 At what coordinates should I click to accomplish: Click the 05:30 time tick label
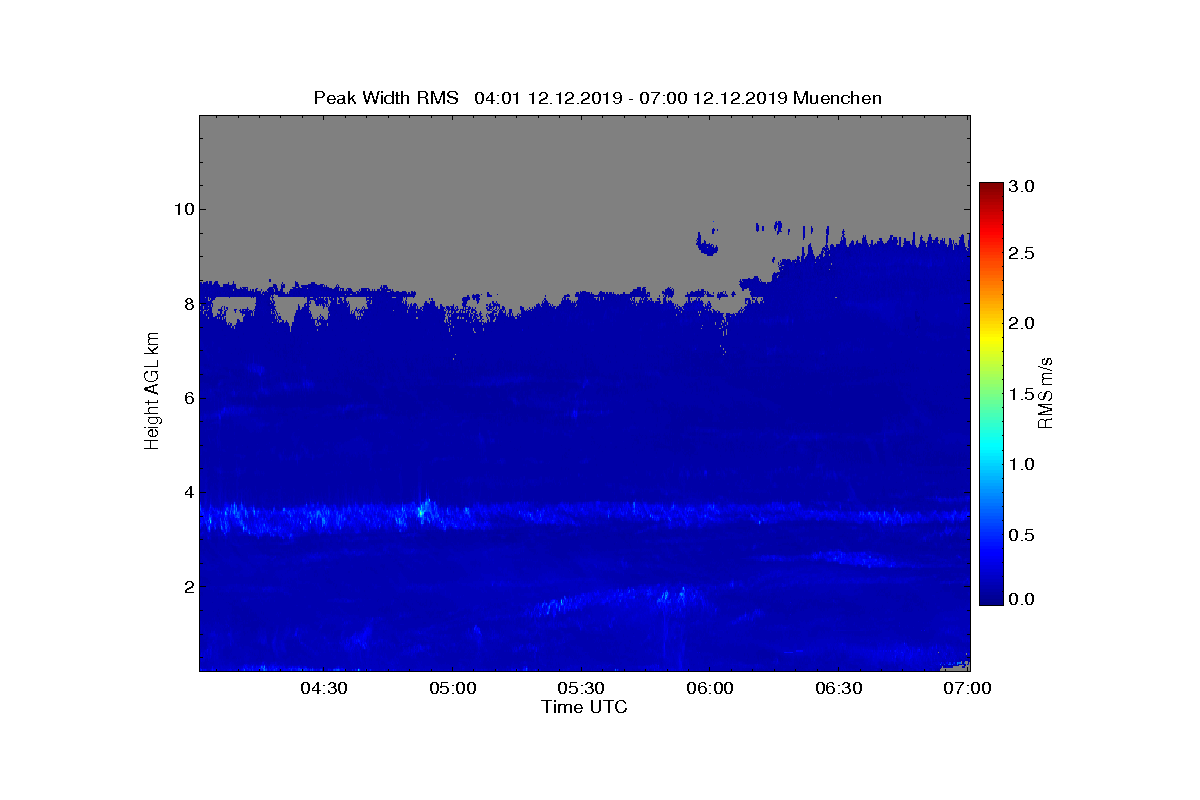(581, 689)
